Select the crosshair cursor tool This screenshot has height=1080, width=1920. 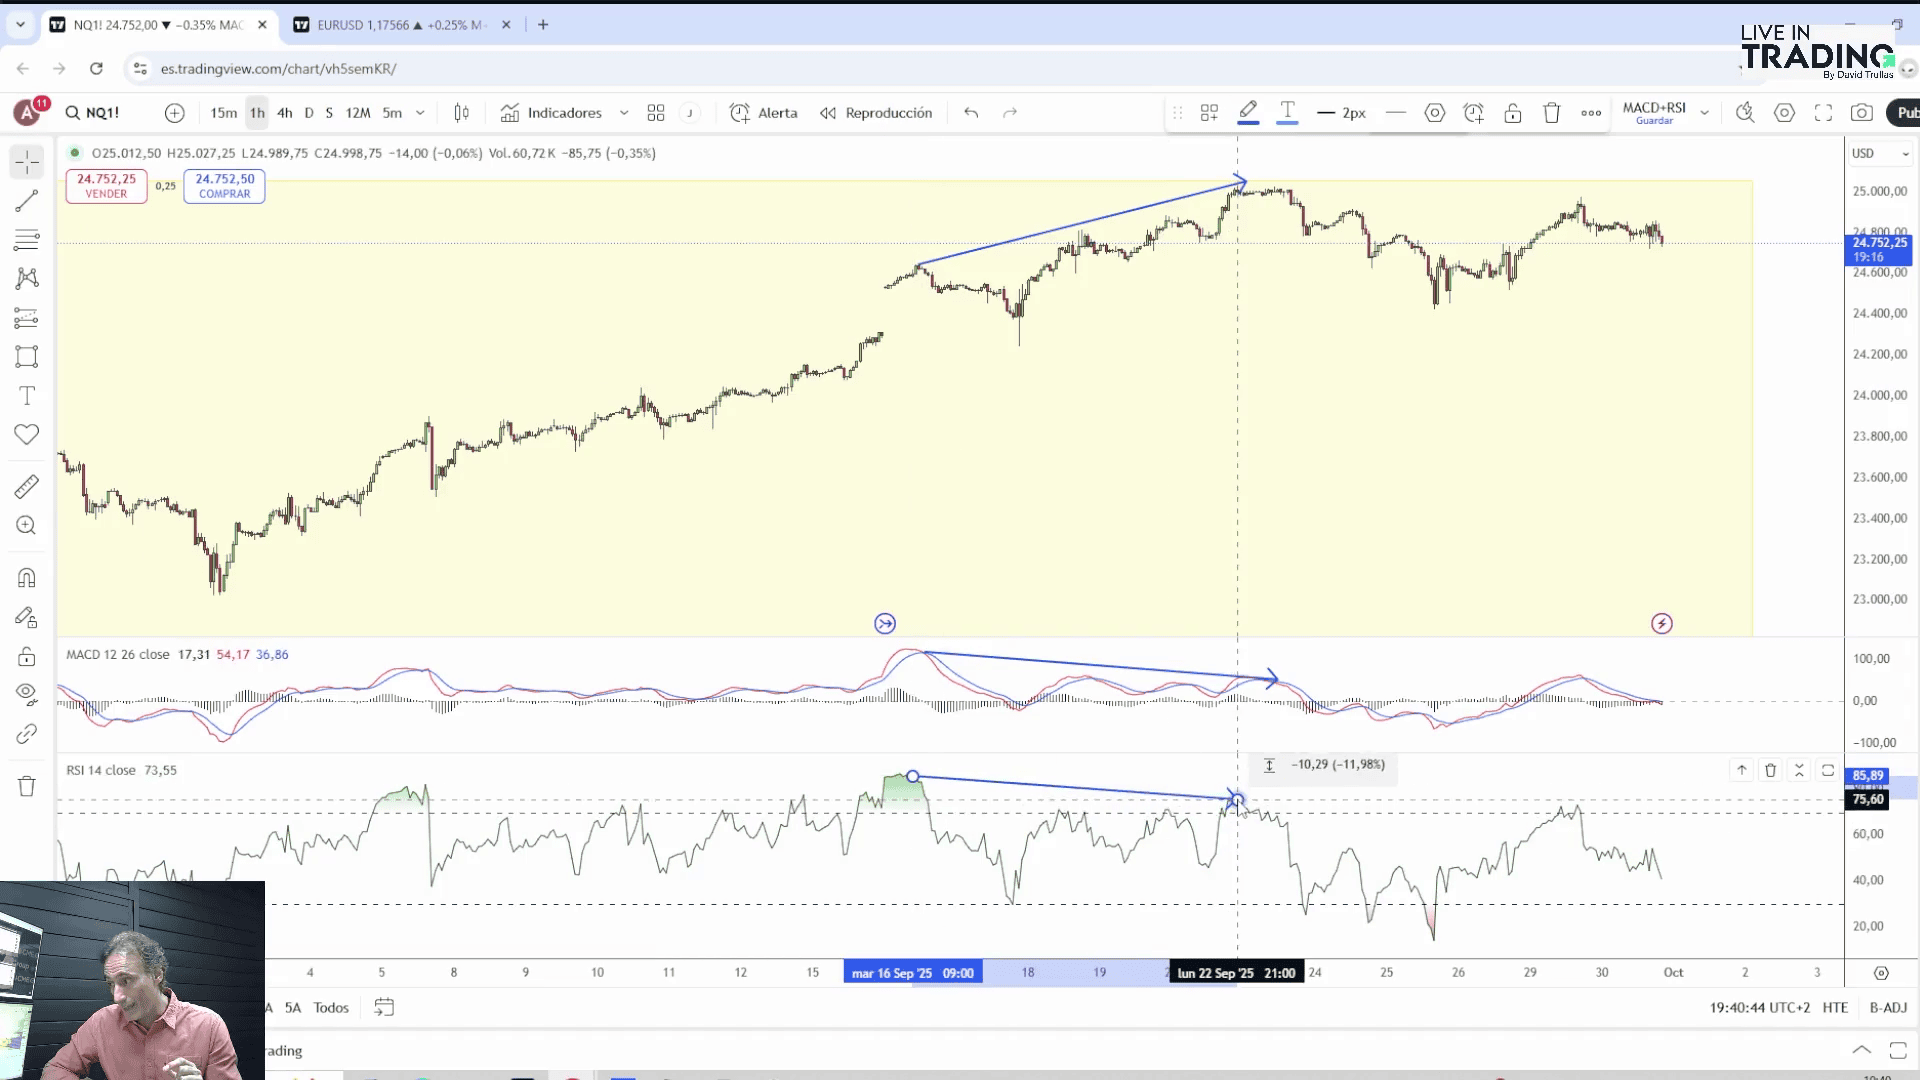[27, 162]
